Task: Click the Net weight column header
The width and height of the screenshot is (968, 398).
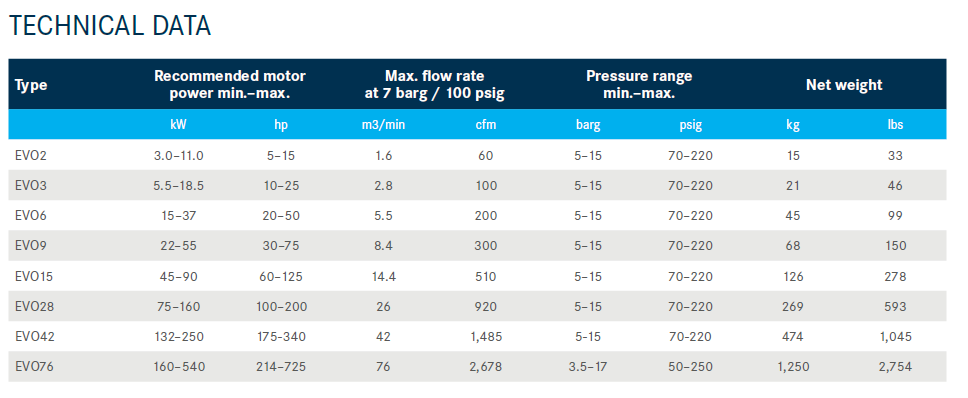Action: (844, 85)
